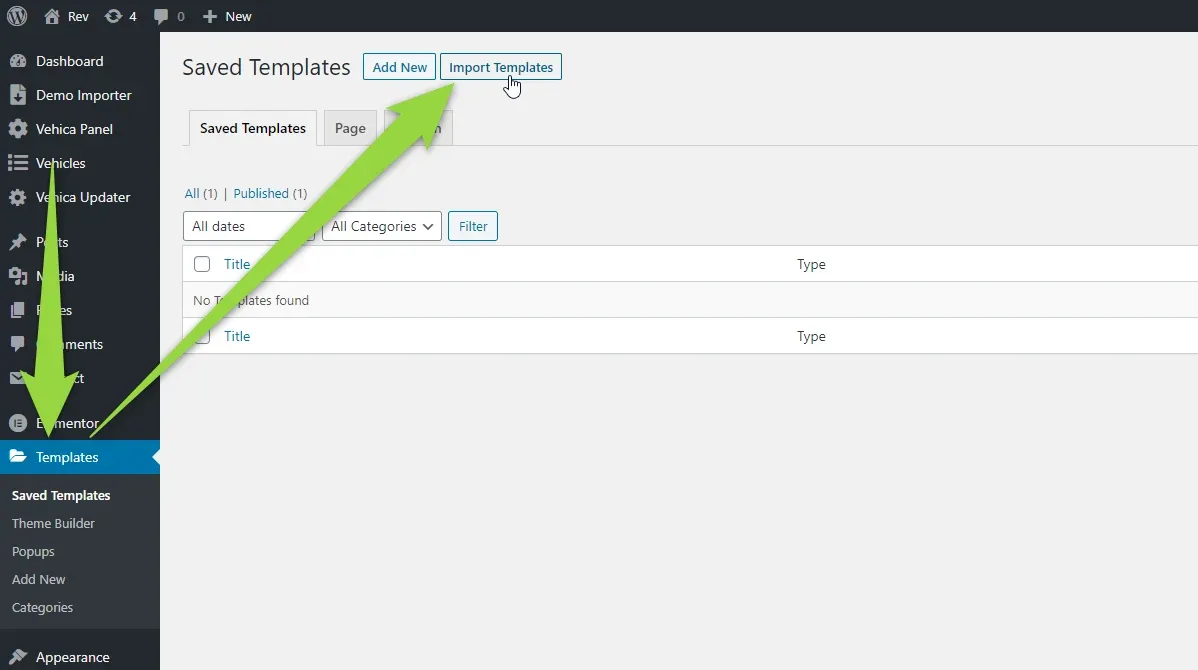The image size is (1198, 670).
Task: Show All (1) templates link
Action: click(x=201, y=193)
